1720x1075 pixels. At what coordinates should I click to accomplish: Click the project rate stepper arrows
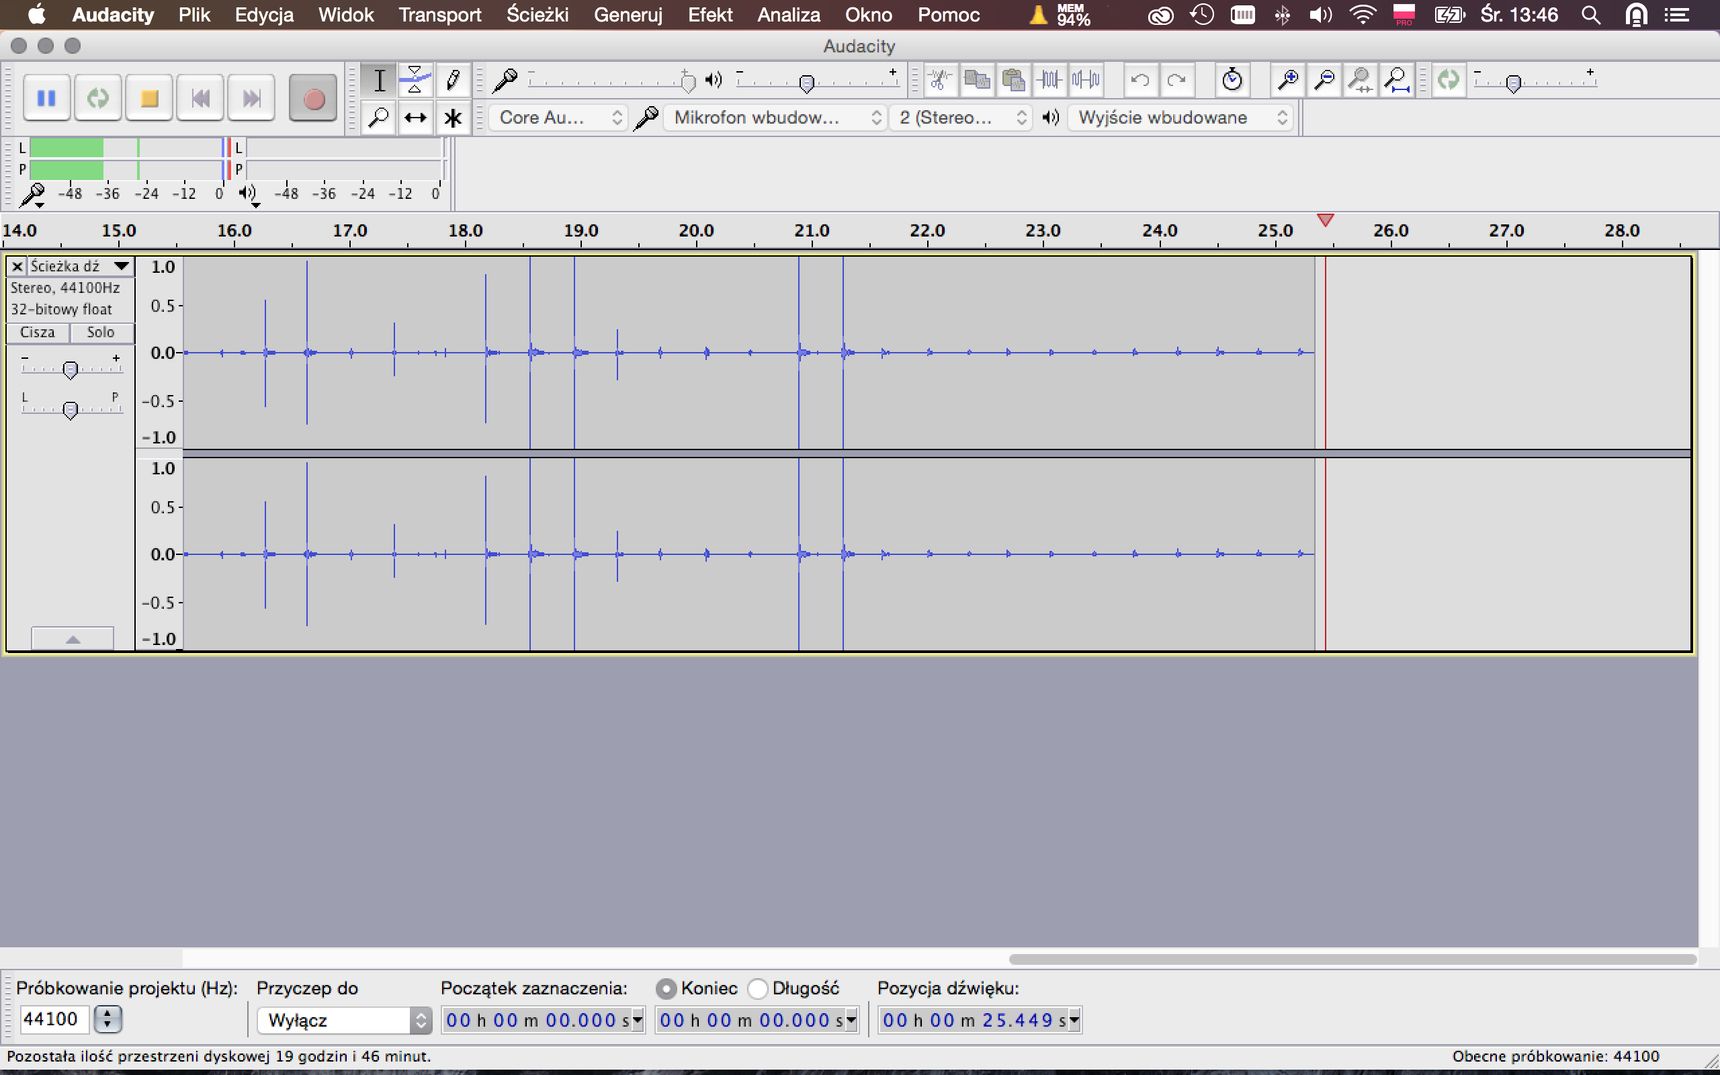click(x=108, y=1019)
